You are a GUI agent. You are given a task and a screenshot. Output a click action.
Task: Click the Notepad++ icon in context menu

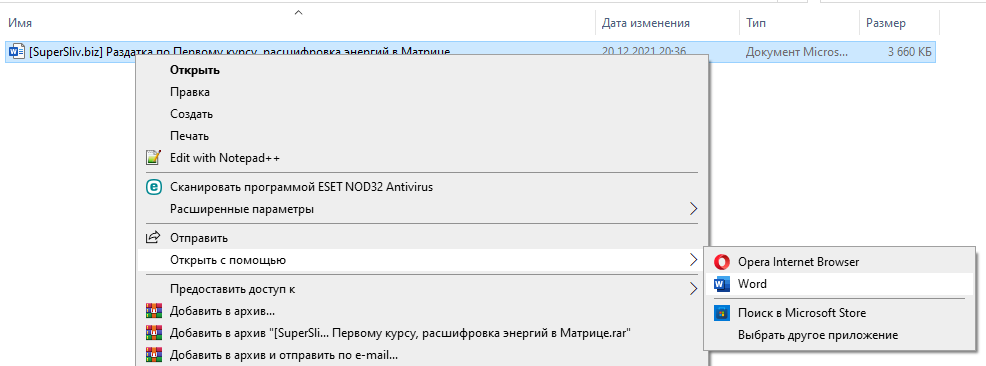(x=153, y=157)
